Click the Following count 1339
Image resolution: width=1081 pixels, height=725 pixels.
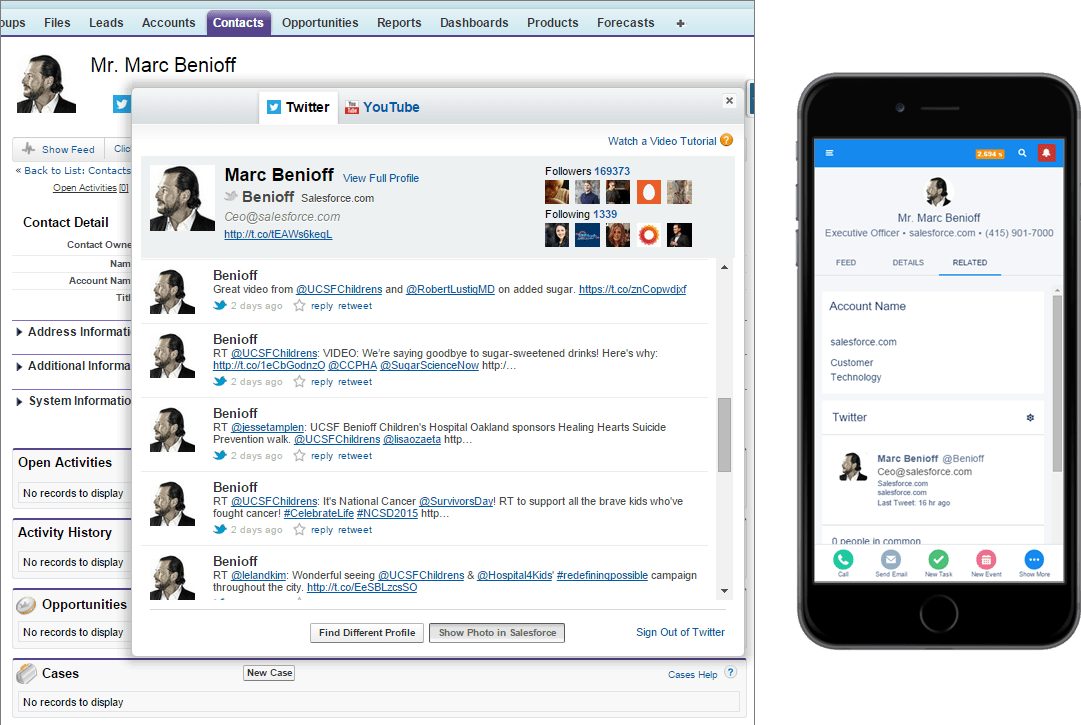[x=605, y=214]
